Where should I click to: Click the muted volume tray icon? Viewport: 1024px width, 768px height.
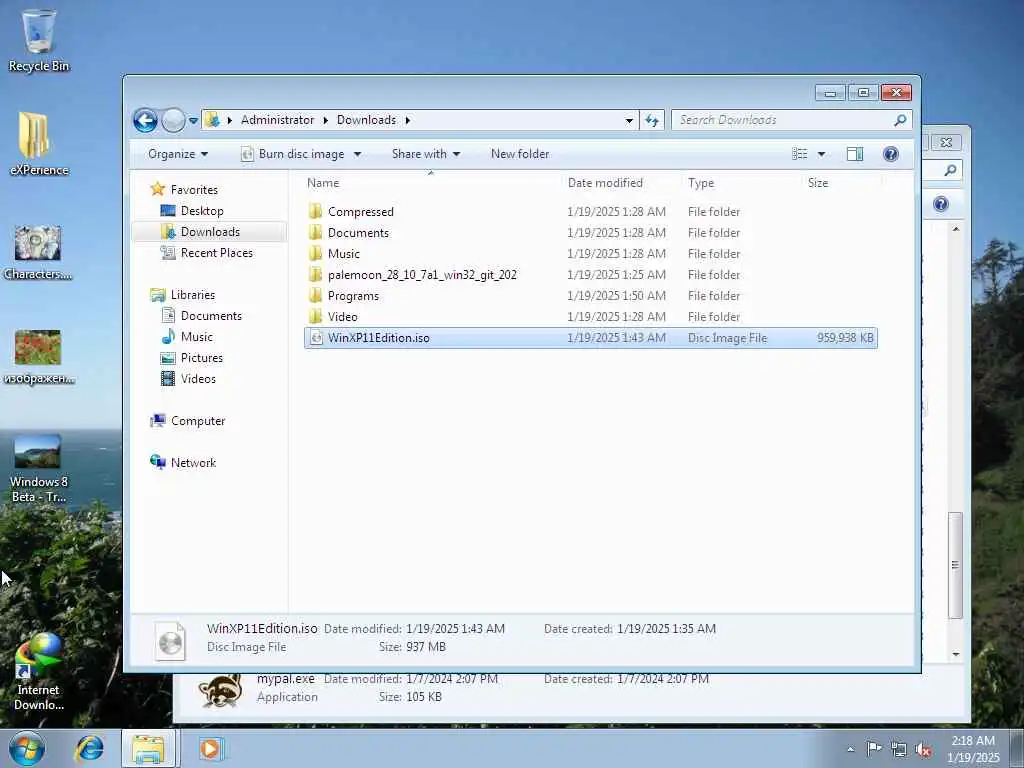(x=923, y=750)
